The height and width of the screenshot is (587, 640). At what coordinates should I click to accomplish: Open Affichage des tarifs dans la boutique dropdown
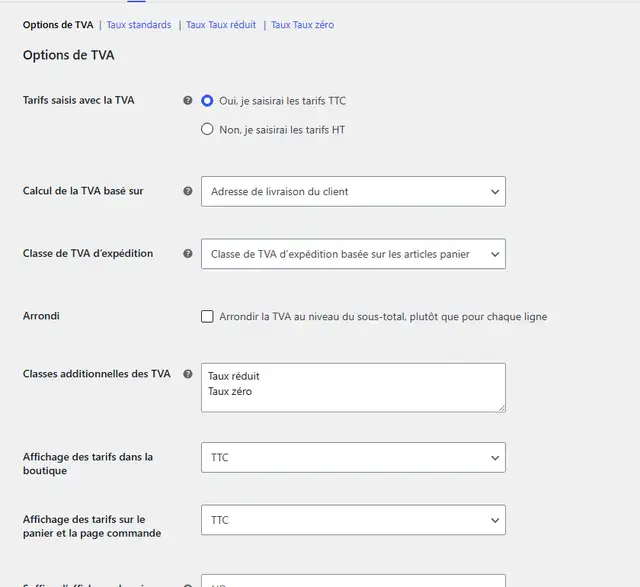tap(353, 458)
